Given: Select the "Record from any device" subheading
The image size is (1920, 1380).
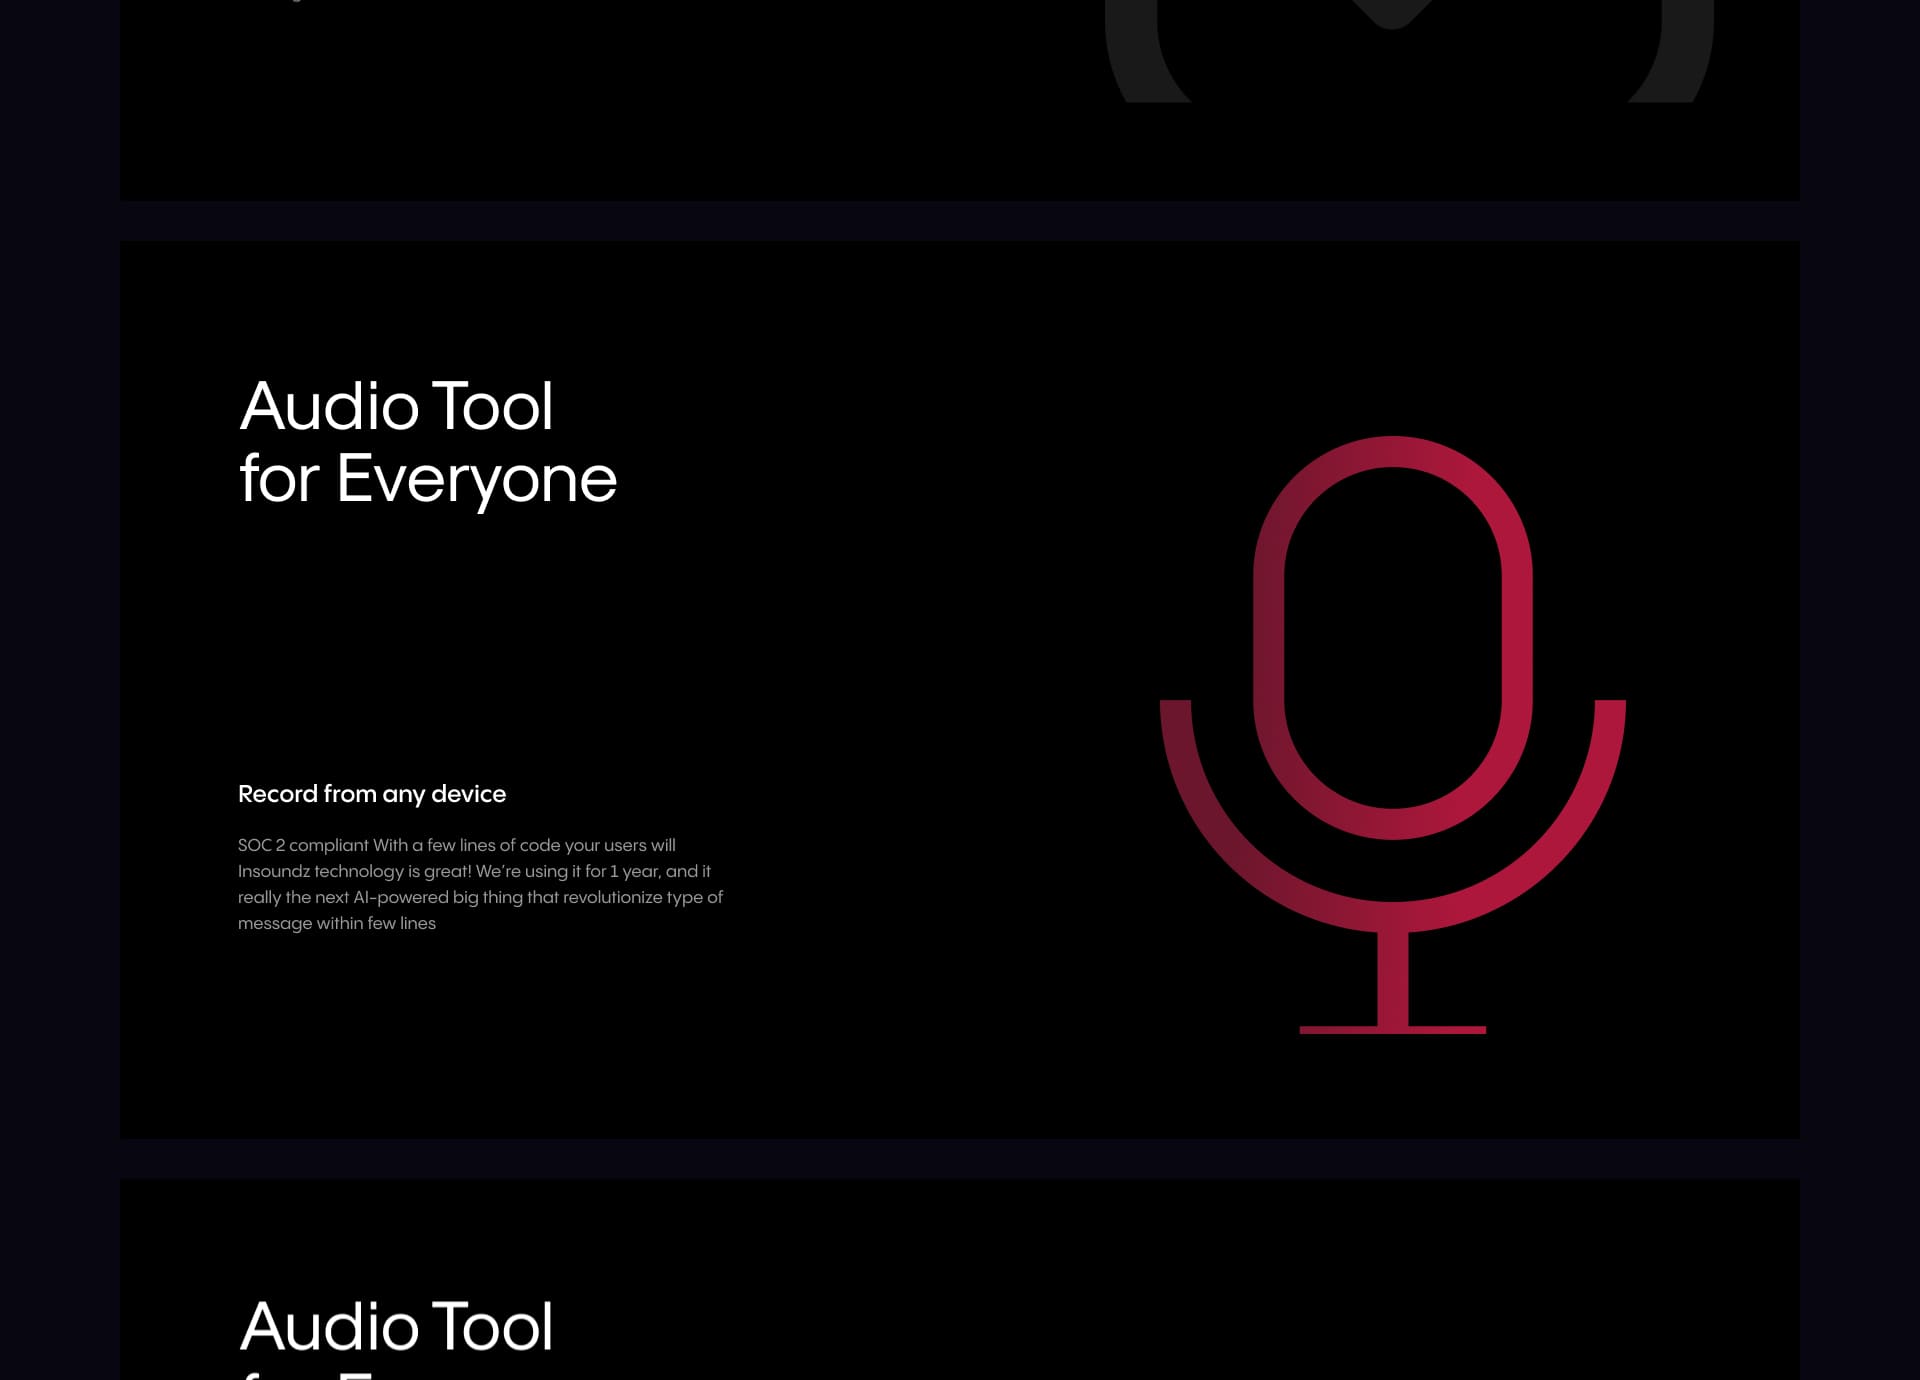Looking at the screenshot, I should tap(372, 794).
